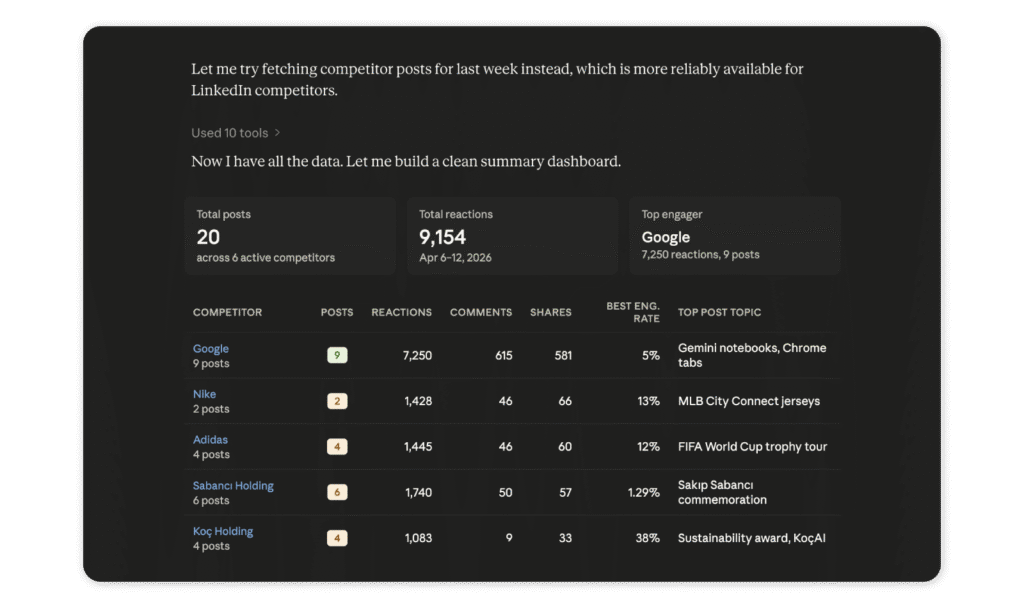Click the Best Eng. Rate column header

coord(633,312)
